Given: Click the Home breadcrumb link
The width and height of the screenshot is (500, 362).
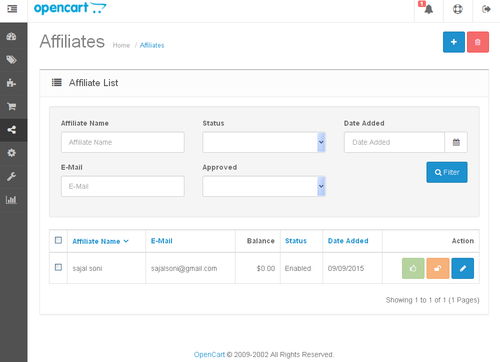Looking at the screenshot, I should click(x=121, y=45).
